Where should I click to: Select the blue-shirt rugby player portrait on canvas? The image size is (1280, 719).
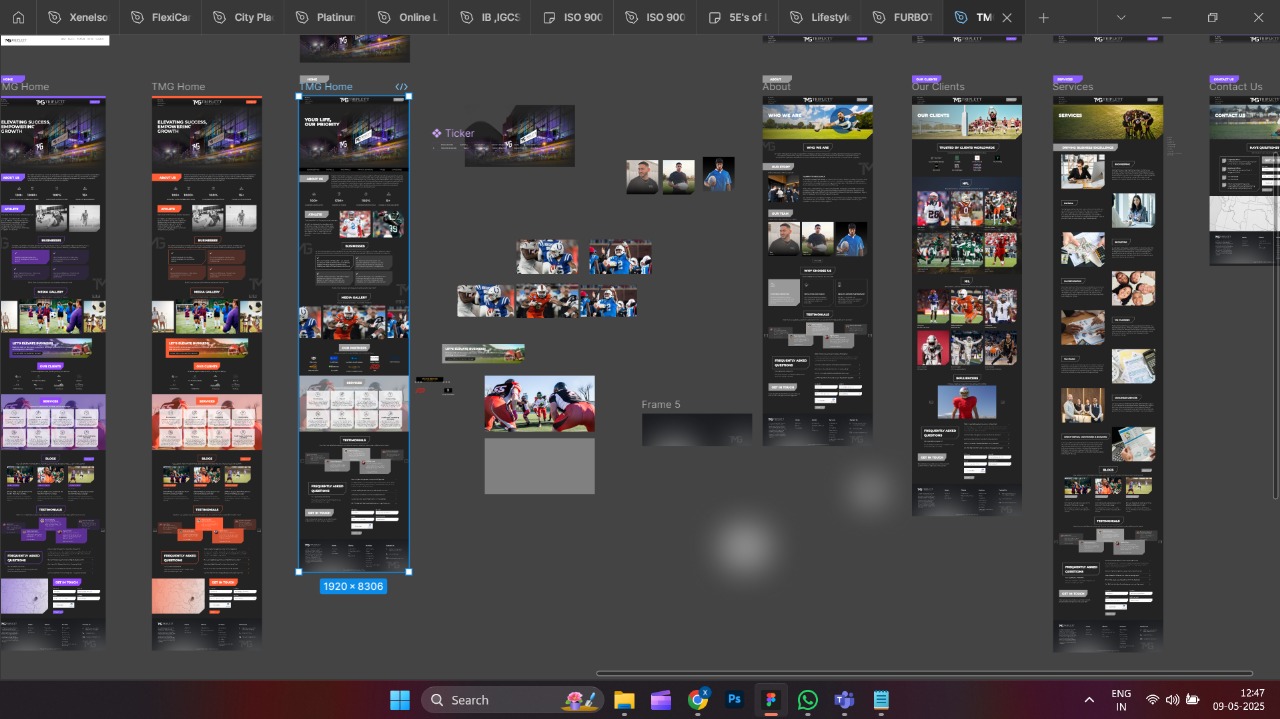pos(718,174)
